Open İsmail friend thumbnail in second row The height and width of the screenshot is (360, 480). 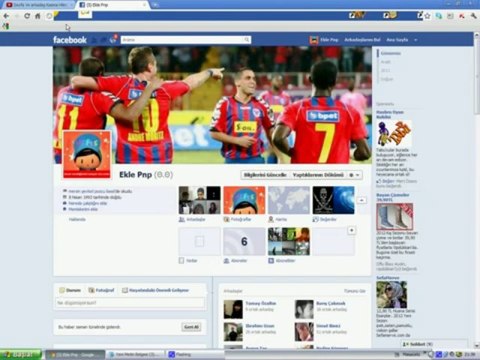(304, 332)
